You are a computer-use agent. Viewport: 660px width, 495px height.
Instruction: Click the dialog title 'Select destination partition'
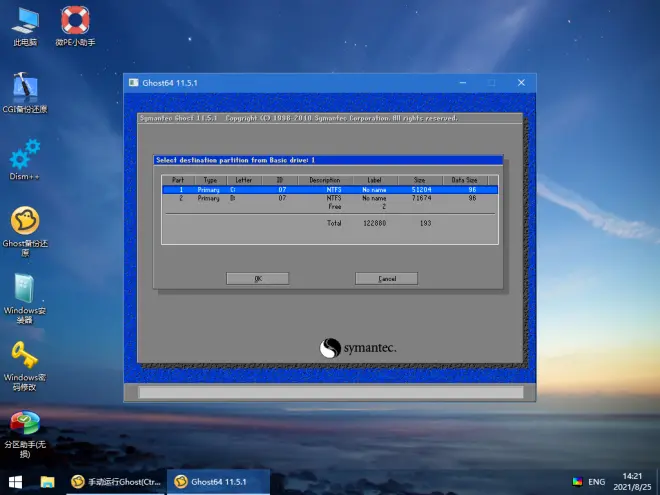pos(235,160)
